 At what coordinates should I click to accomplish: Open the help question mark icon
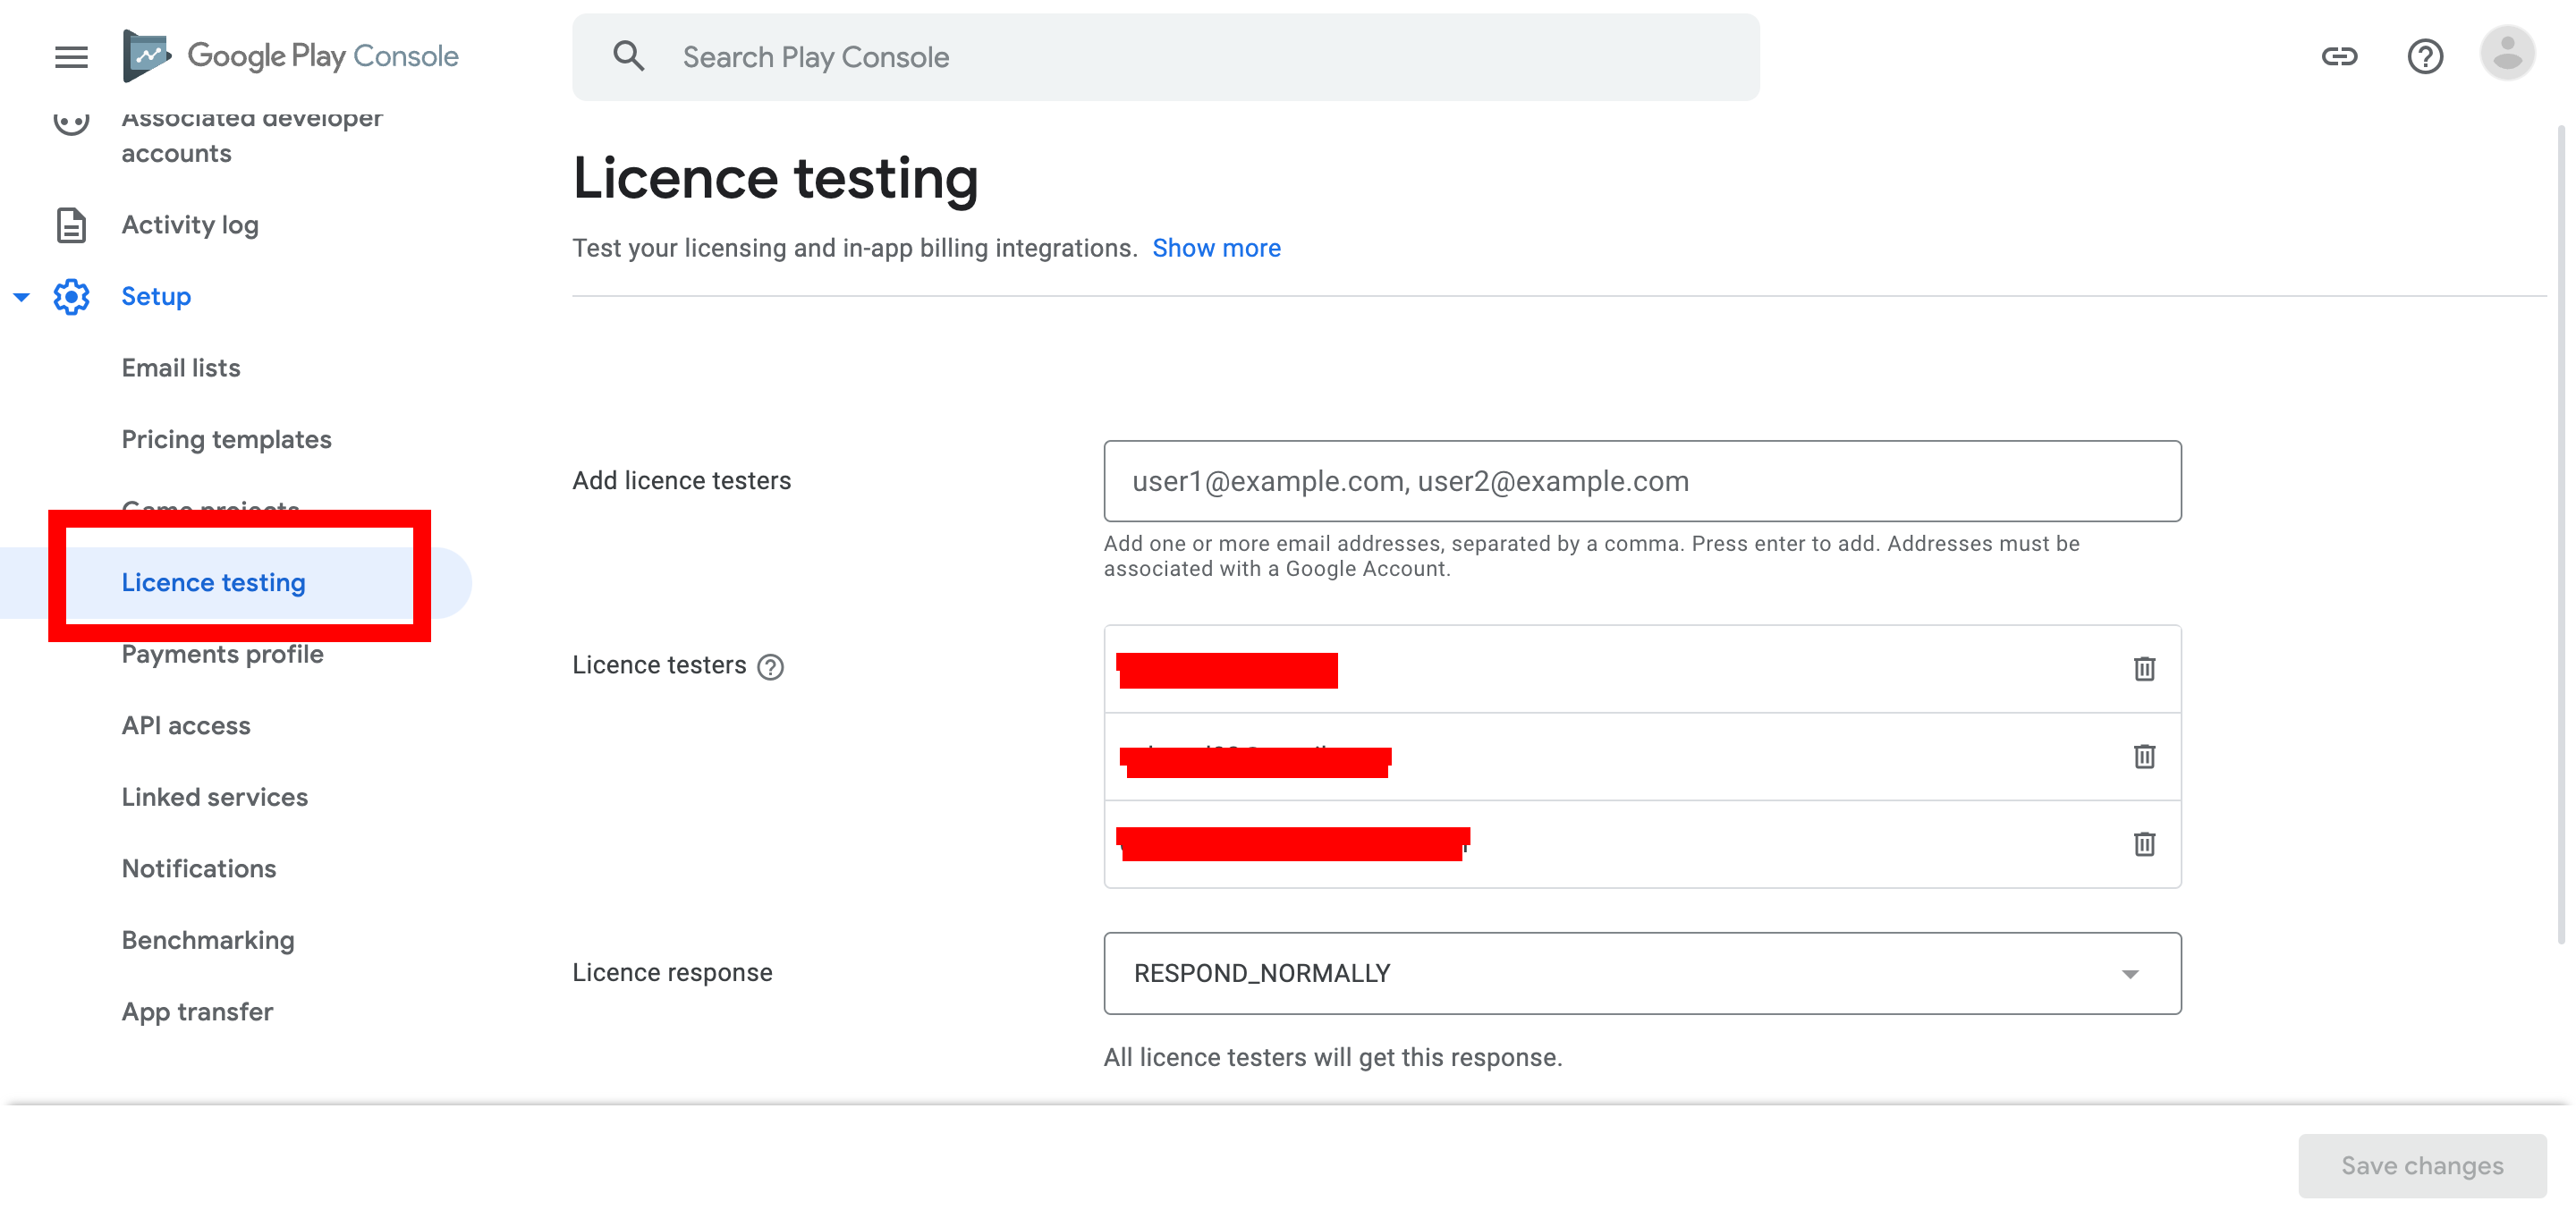(x=2424, y=56)
